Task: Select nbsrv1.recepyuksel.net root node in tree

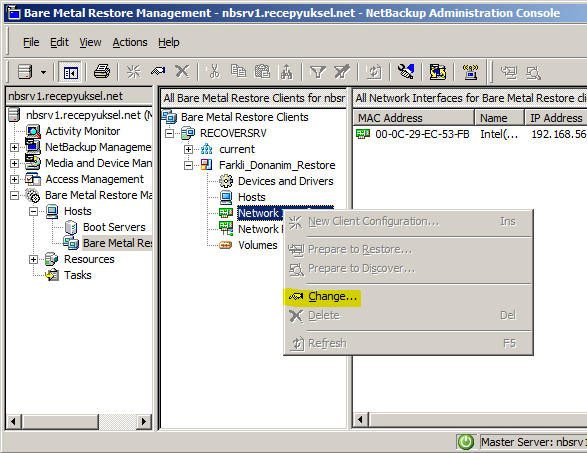Action: [89, 115]
